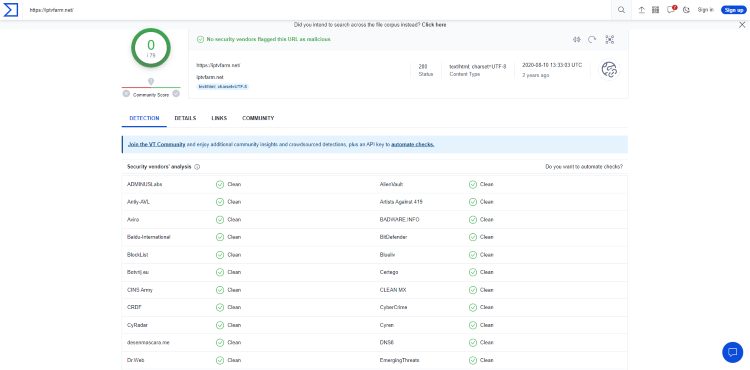The image size is (750, 370).
Task: Switch to the DETAILS tab
Action: 185,118
